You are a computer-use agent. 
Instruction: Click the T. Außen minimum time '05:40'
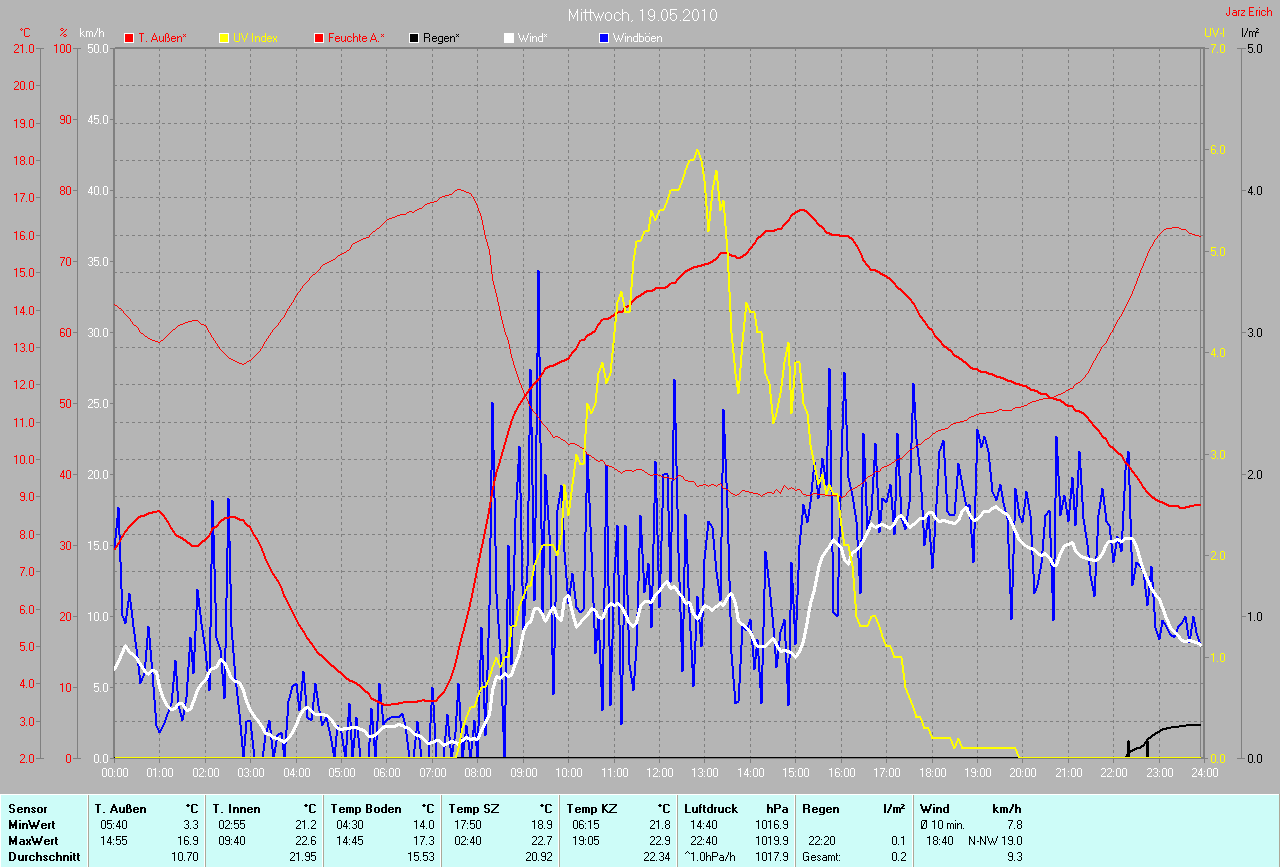coord(113,824)
